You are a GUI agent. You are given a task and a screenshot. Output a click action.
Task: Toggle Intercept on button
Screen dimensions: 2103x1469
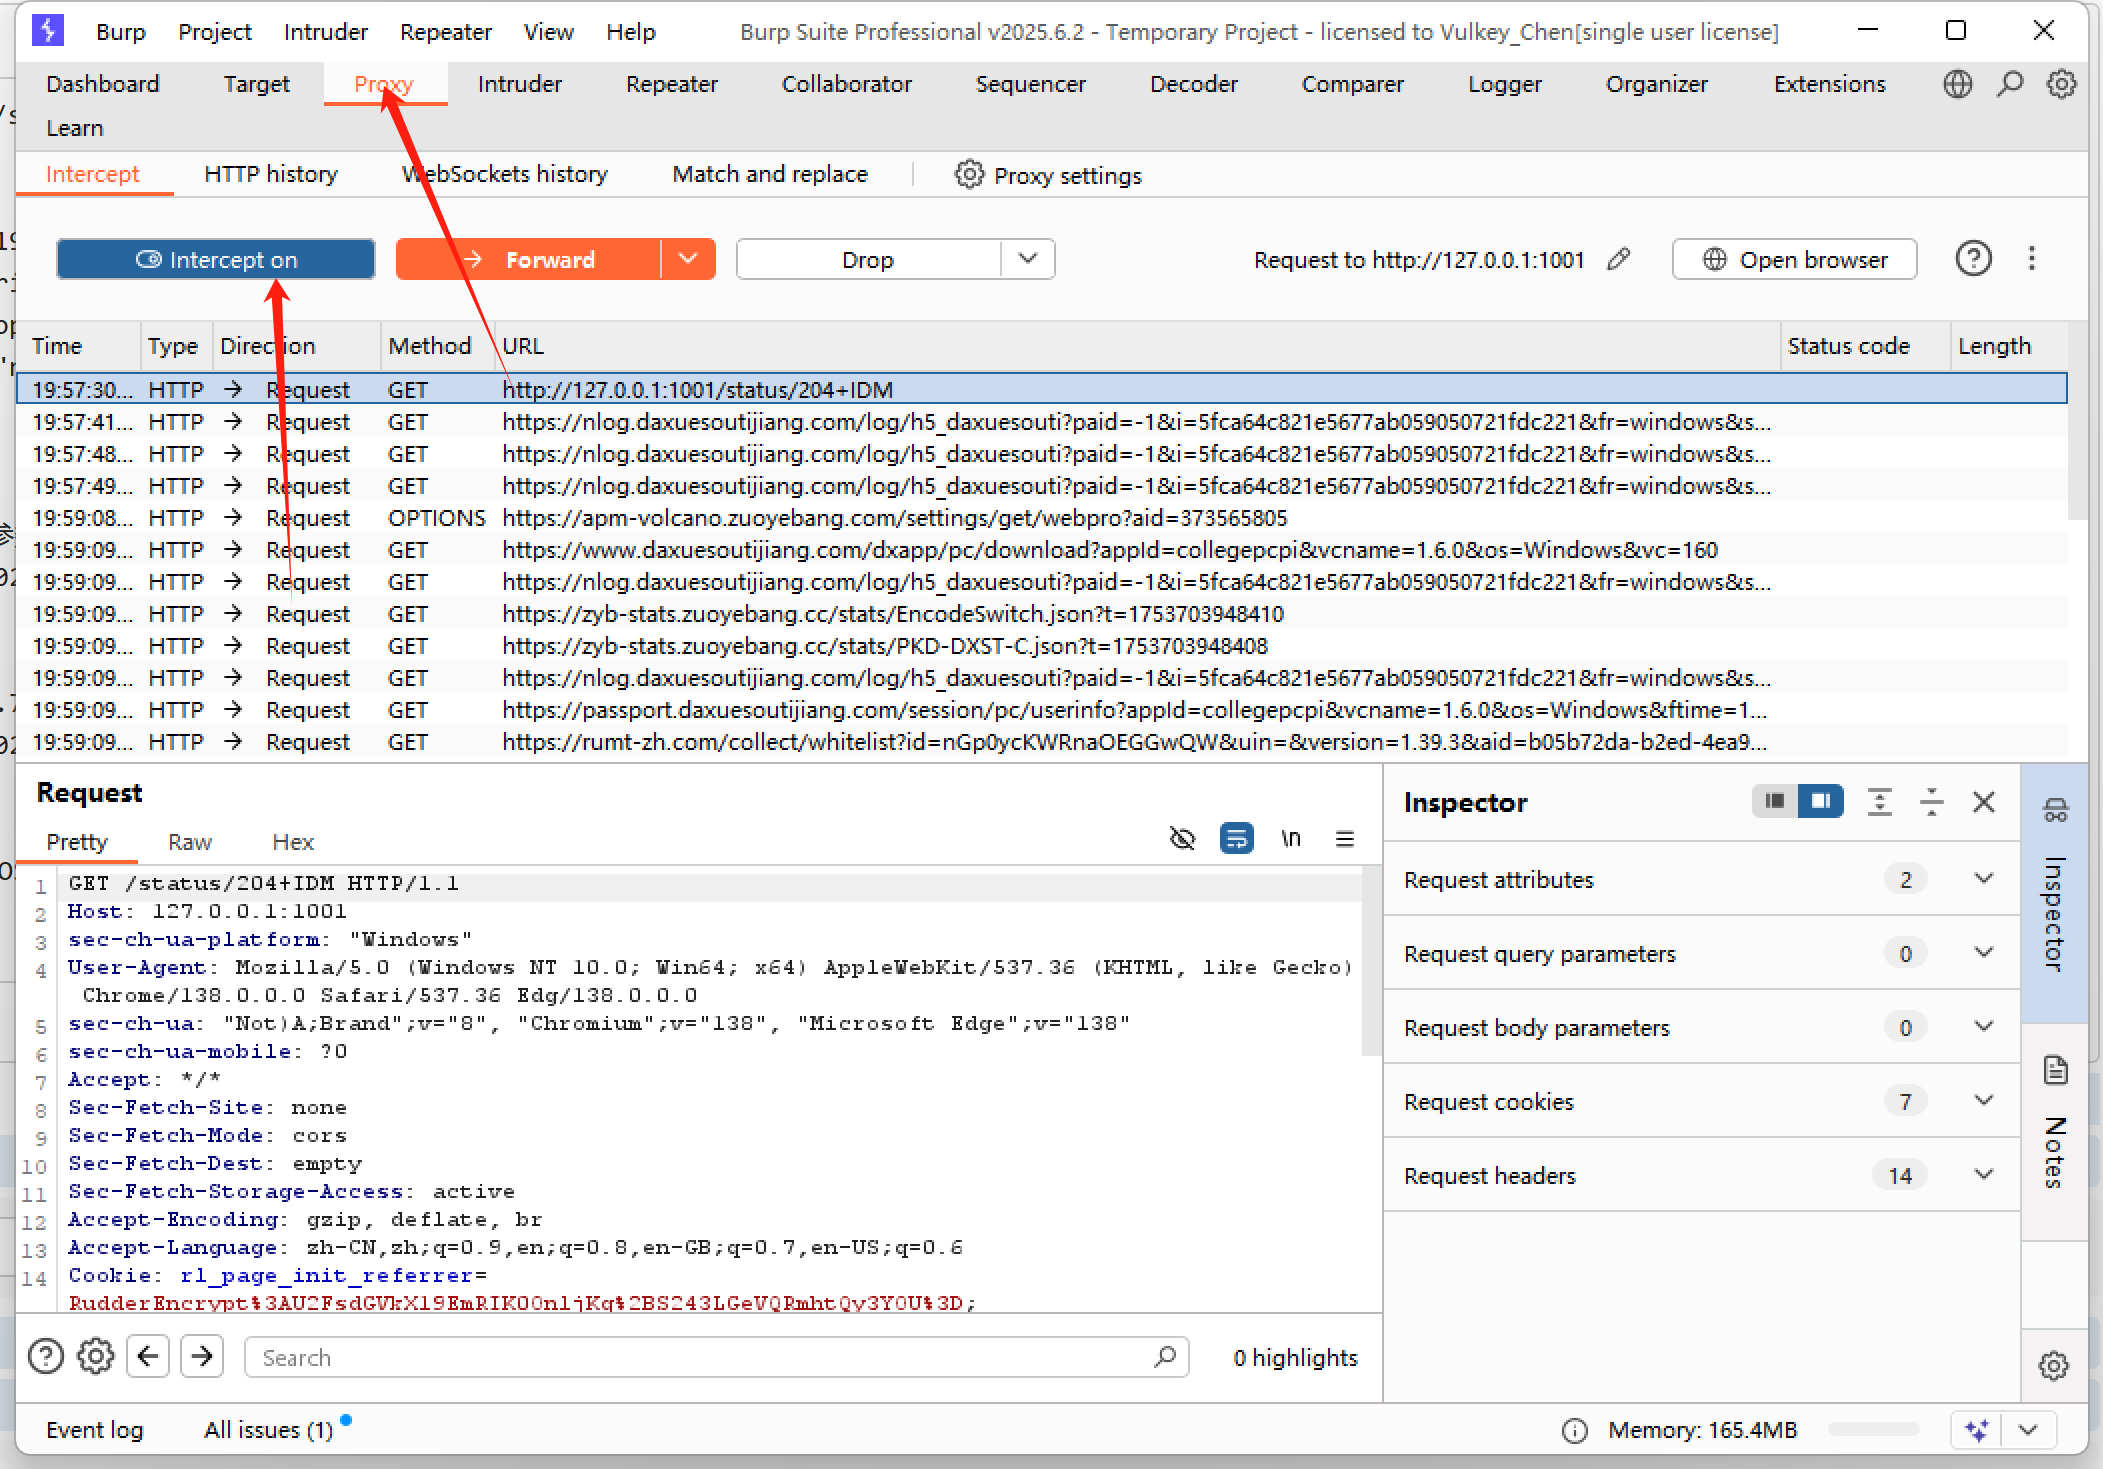click(x=216, y=259)
